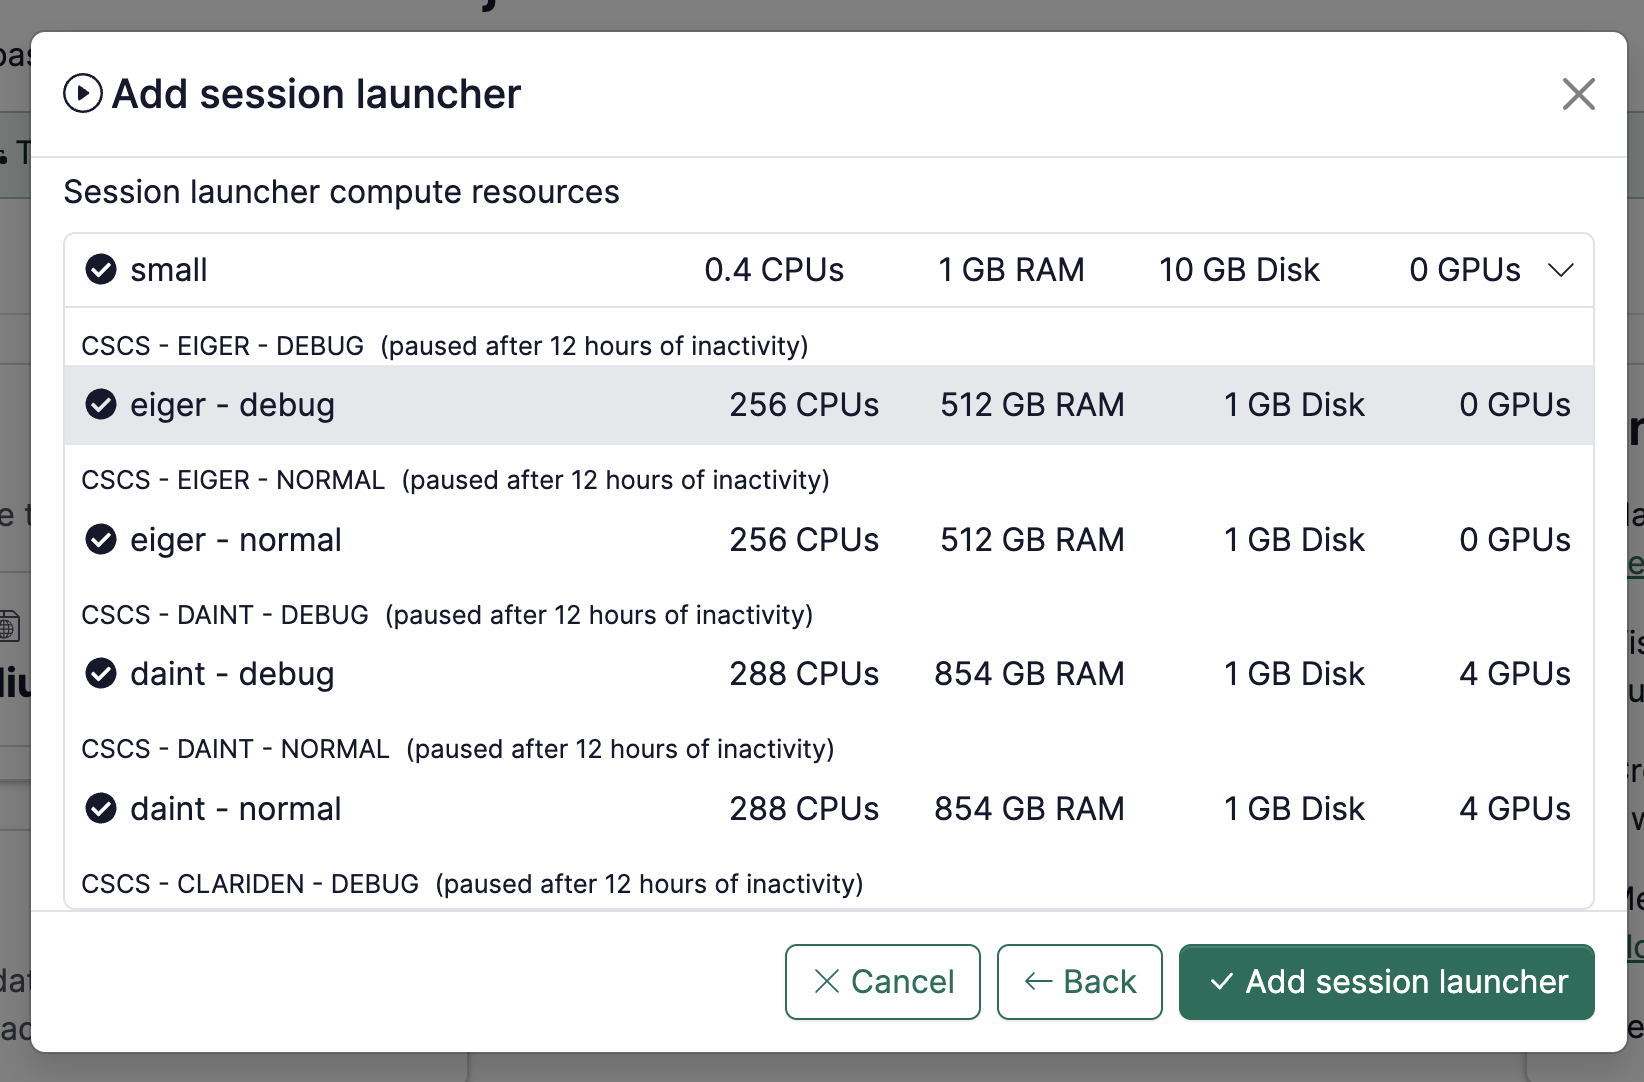The height and width of the screenshot is (1082, 1644).
Task: Click the X icon inside Cancel button
Action: [x=826, y=982]
